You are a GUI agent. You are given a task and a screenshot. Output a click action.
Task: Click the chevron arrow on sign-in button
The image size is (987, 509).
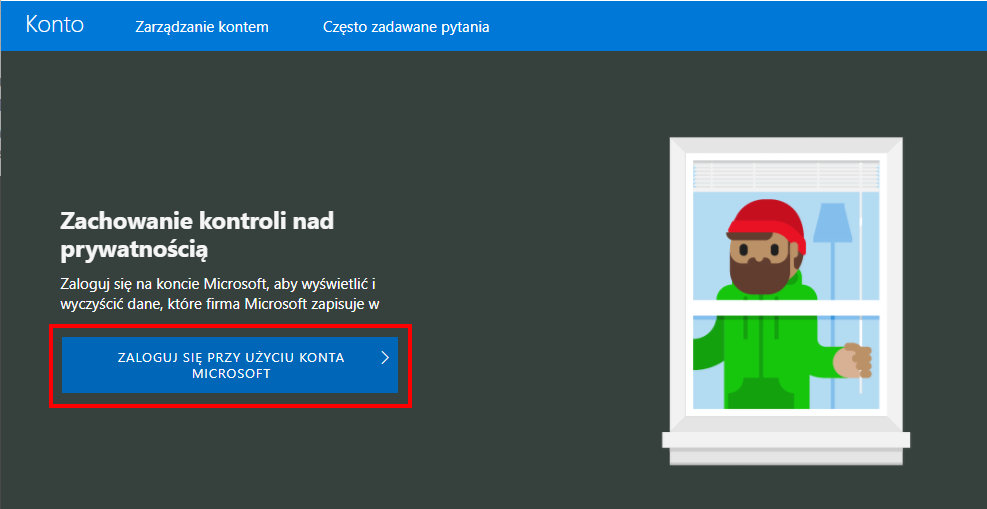coord(385,358)
